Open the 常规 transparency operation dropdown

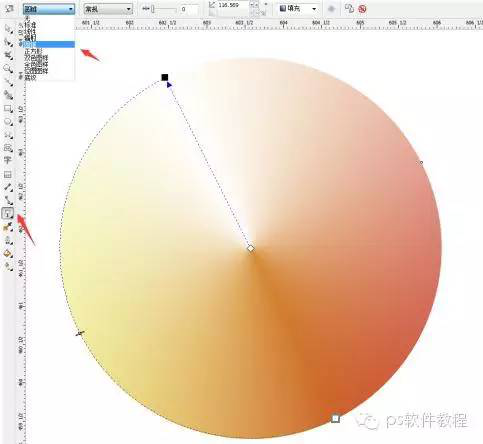point(108,9)
